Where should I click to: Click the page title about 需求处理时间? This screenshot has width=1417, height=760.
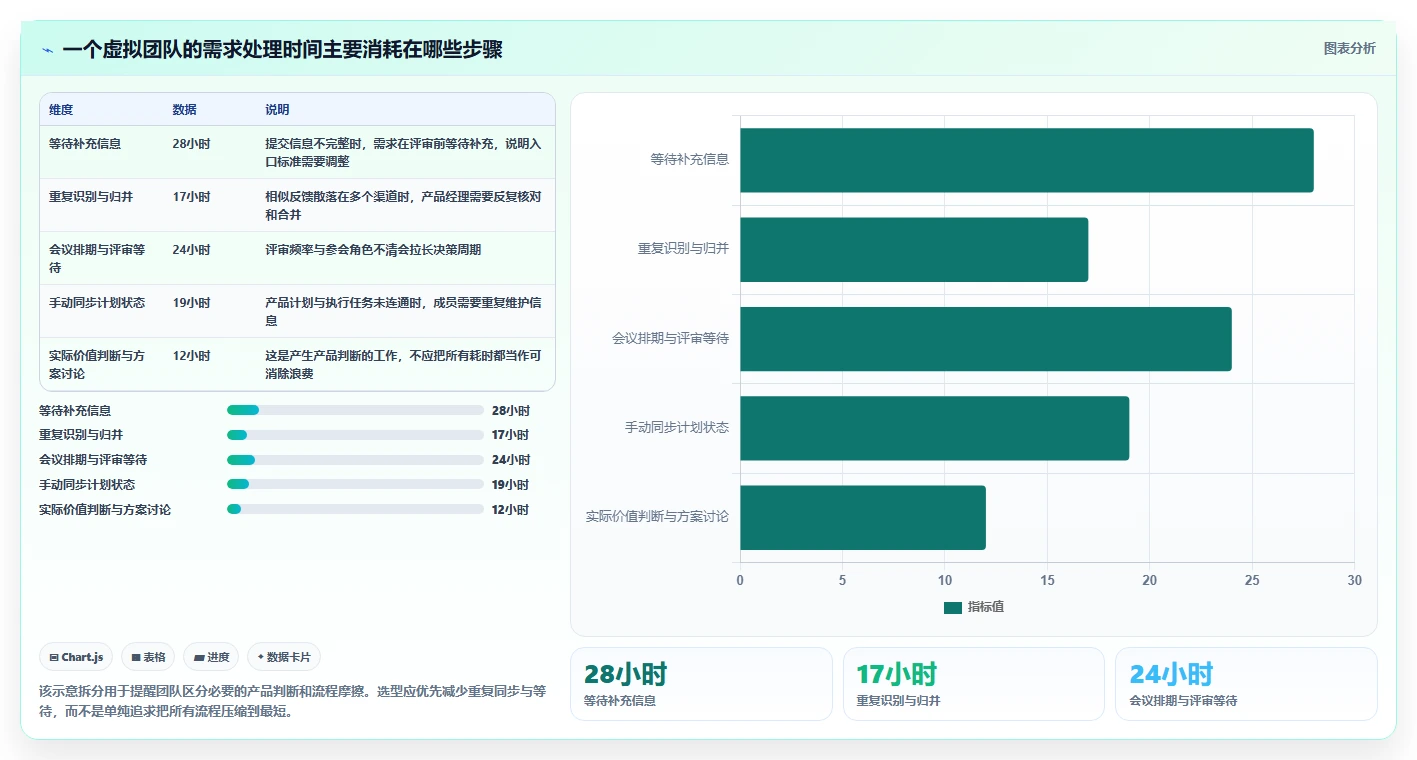point(282,50)
